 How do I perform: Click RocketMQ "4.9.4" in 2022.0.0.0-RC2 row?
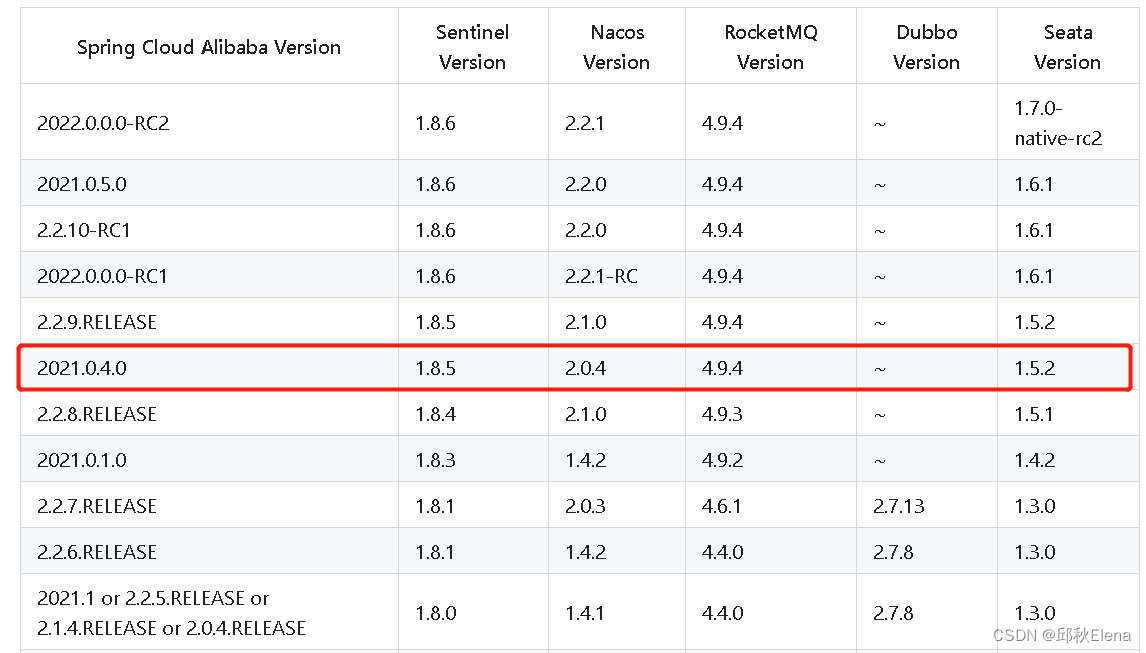(722, 123)
